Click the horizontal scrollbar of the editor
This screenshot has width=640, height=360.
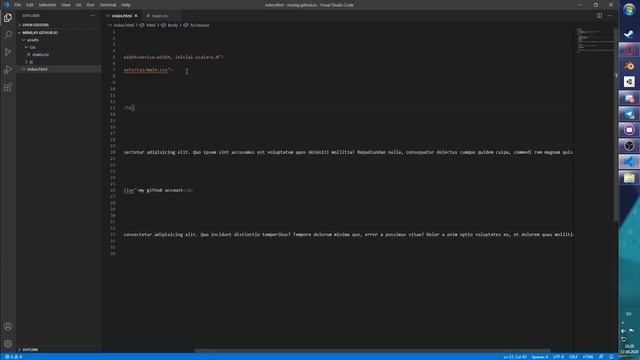click(372, 351)
